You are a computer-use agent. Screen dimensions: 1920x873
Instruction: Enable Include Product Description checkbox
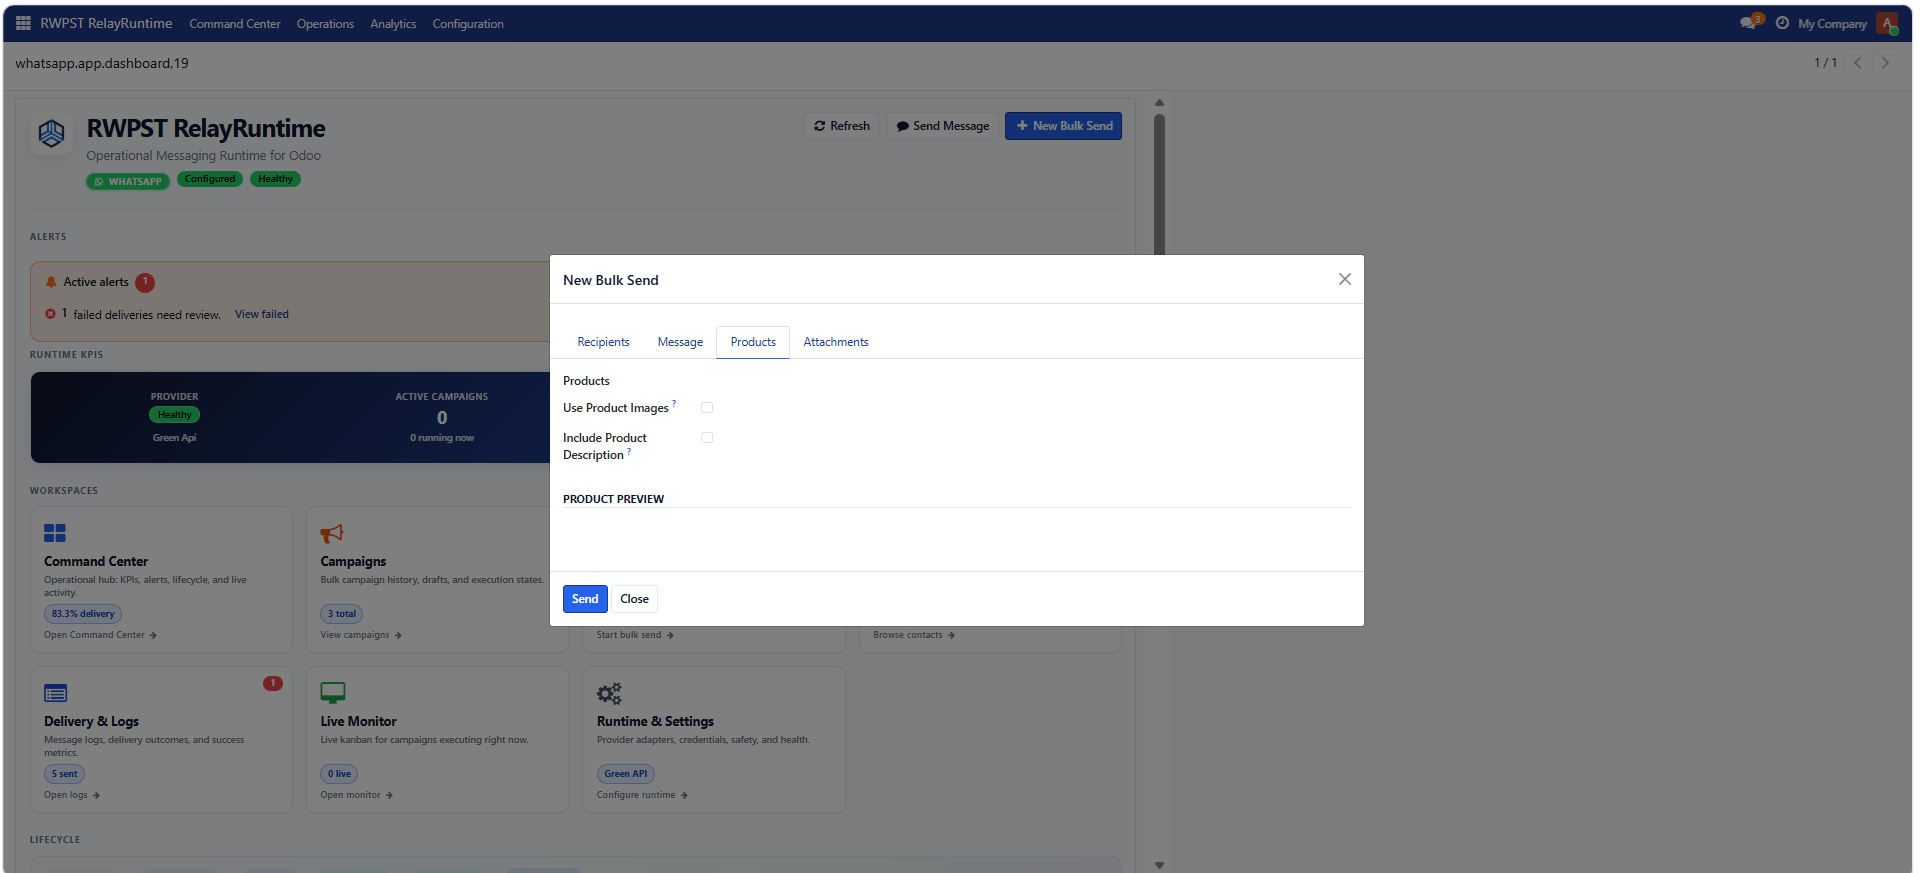pos(707,437)
